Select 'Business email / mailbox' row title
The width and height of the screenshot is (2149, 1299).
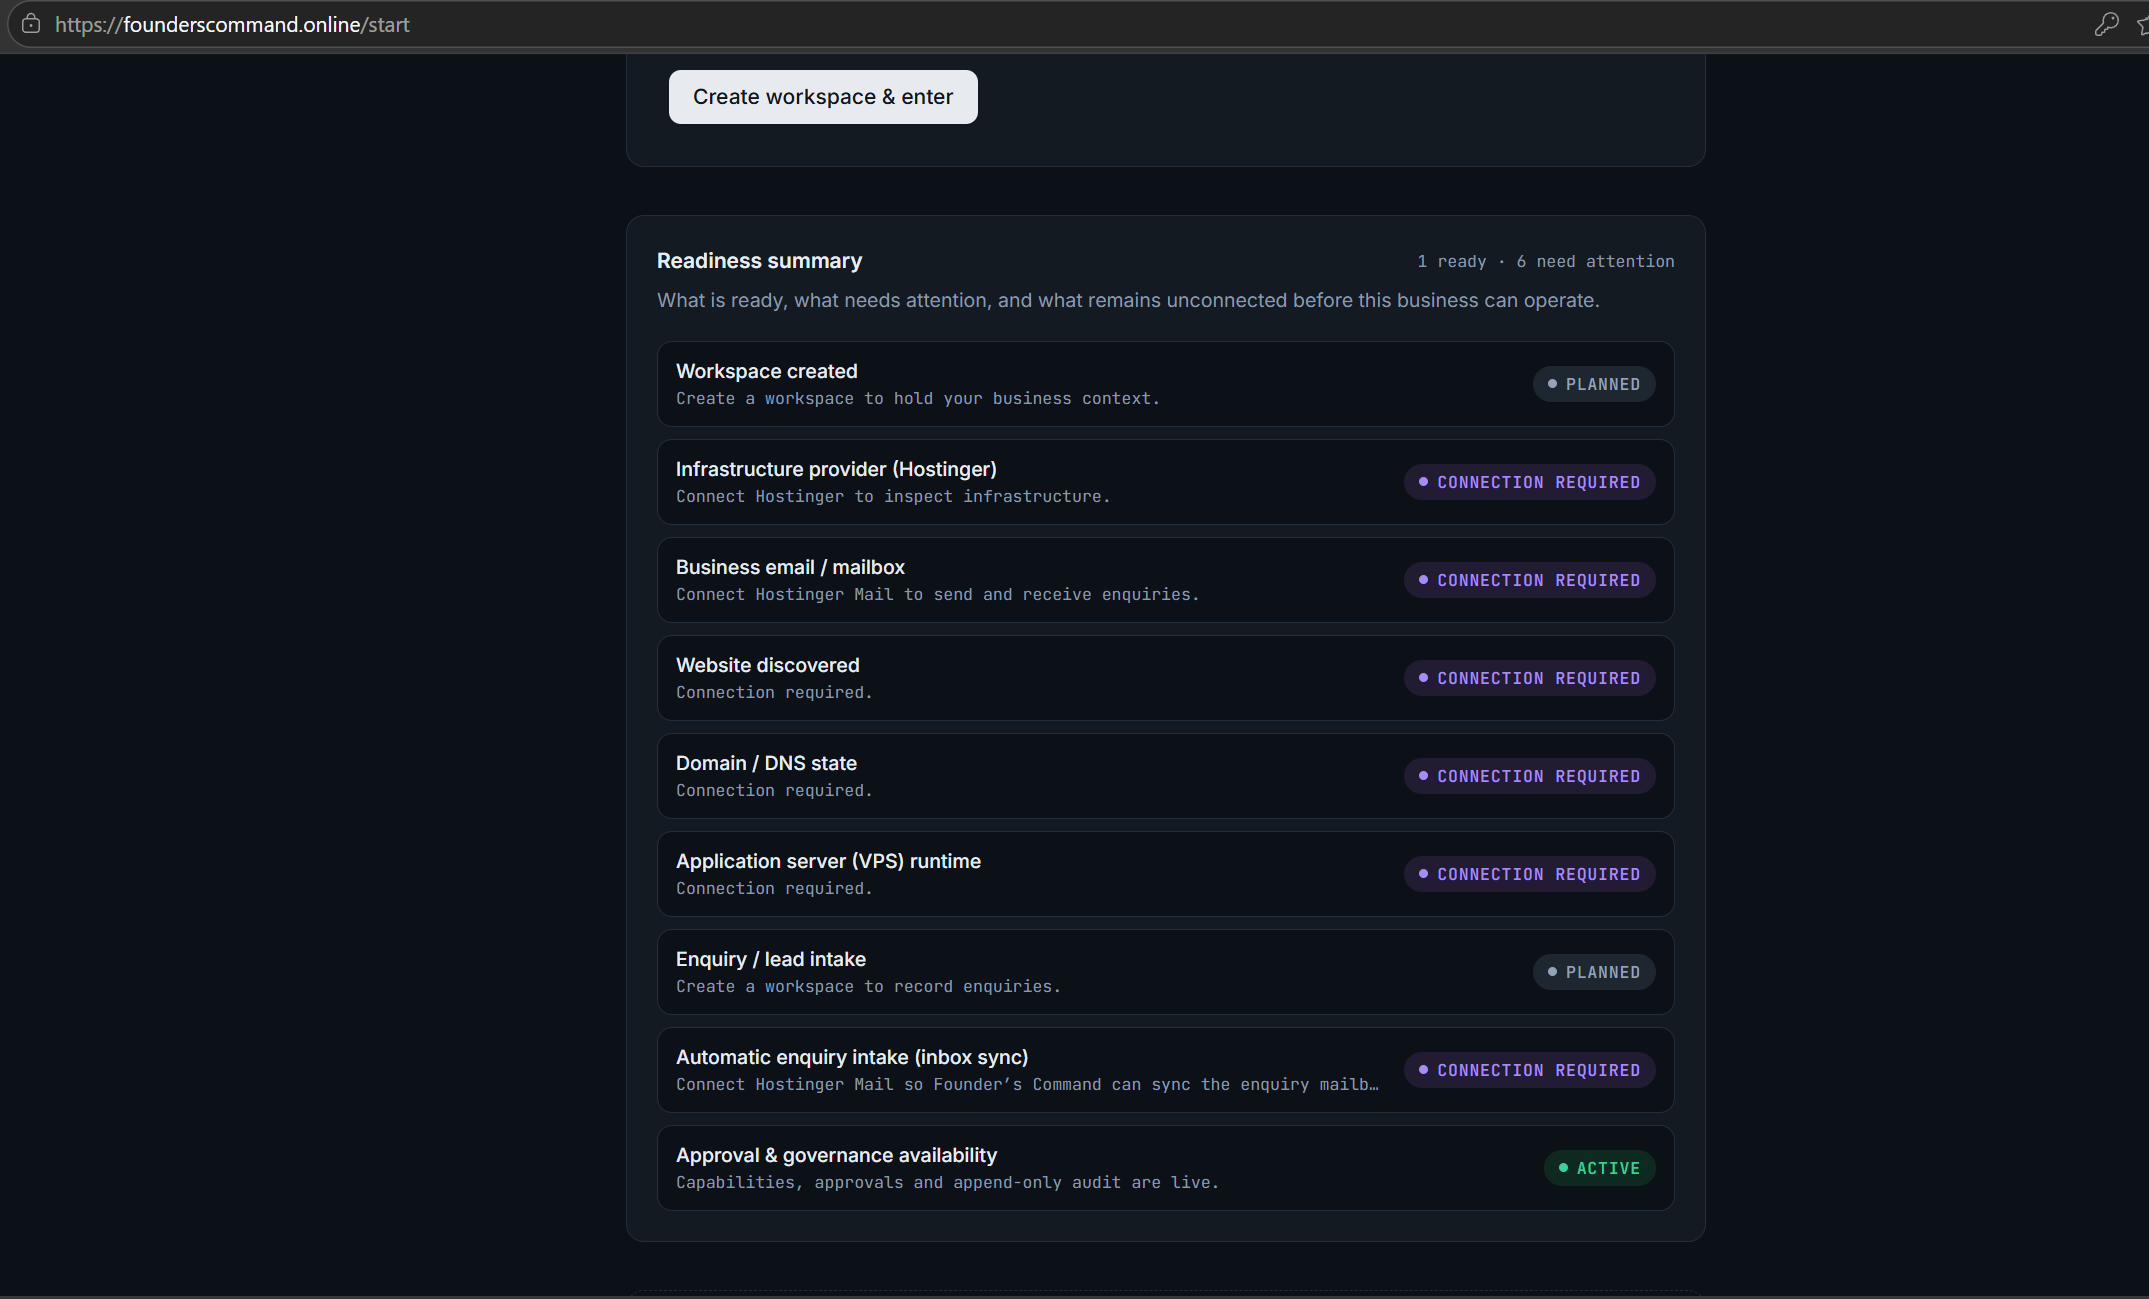(x=790, y=567)
